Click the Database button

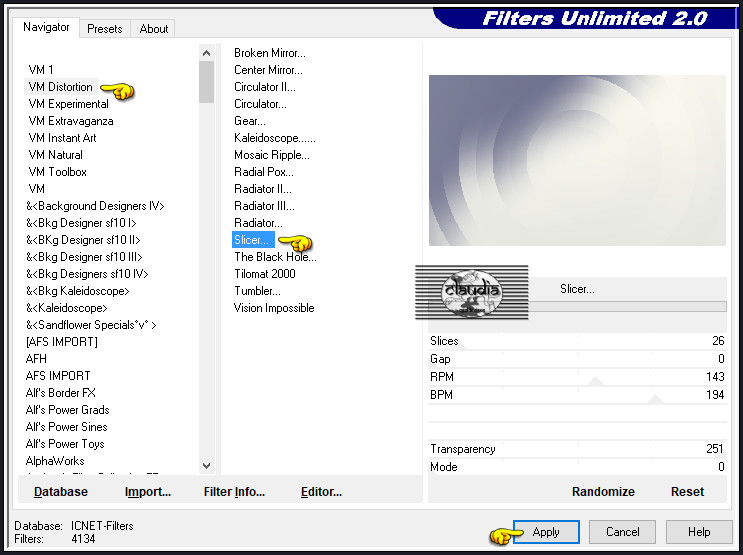click(x=61, y=492)
